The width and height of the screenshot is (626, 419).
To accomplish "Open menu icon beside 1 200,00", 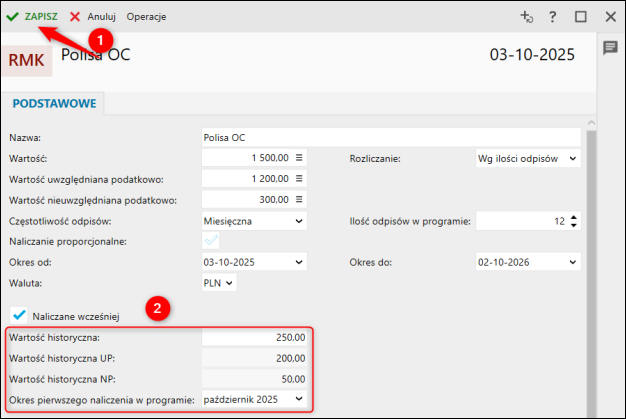I will [x=299, y=178].
